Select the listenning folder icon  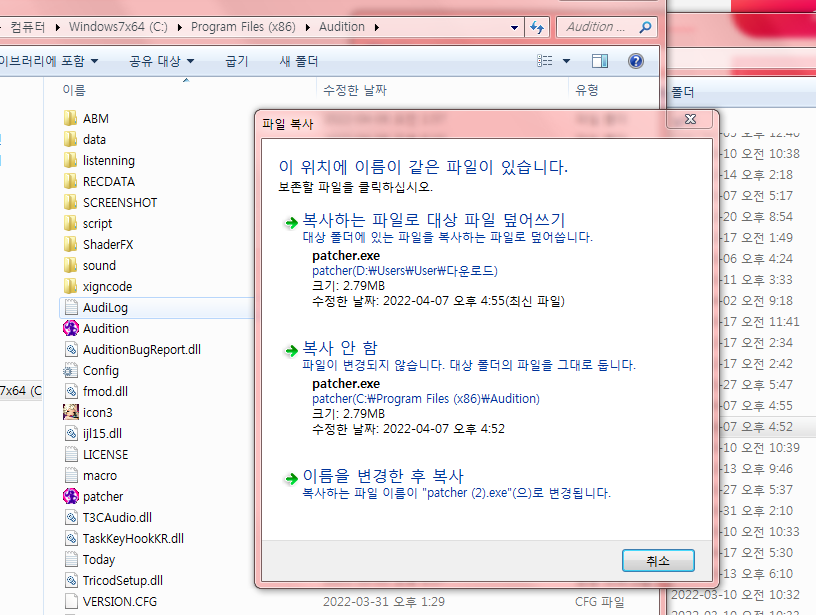coord(70,161)
